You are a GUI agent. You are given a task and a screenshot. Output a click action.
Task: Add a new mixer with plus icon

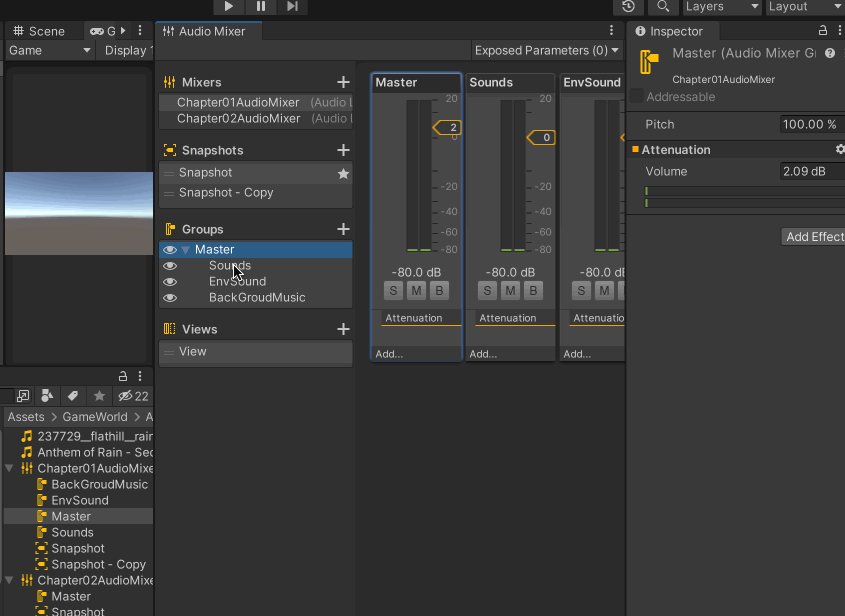pos(343,82)
